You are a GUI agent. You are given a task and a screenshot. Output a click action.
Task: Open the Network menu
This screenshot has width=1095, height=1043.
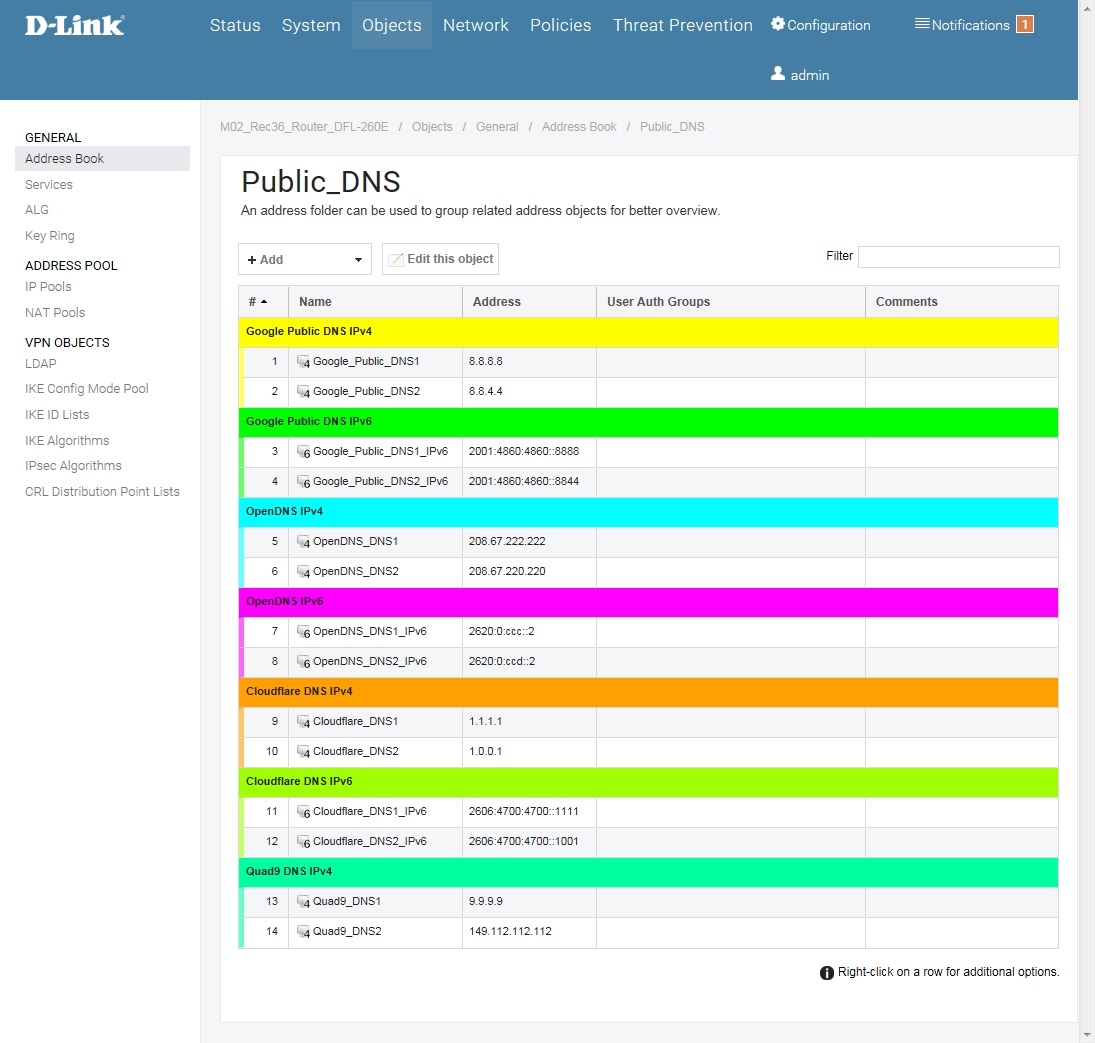[476, 25]
